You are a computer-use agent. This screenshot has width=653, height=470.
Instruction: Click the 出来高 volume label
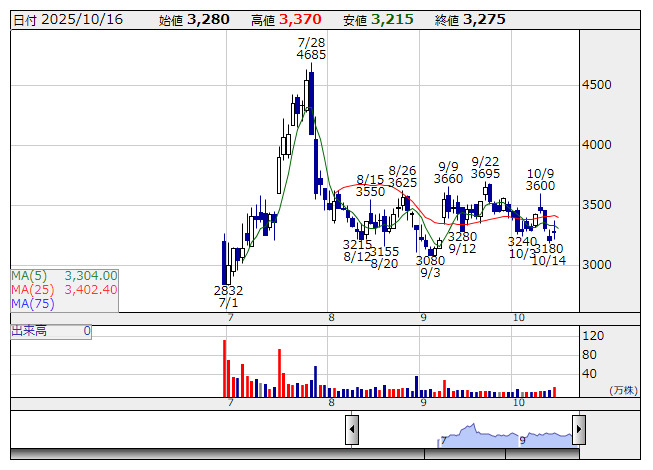(x=30, y=330)
